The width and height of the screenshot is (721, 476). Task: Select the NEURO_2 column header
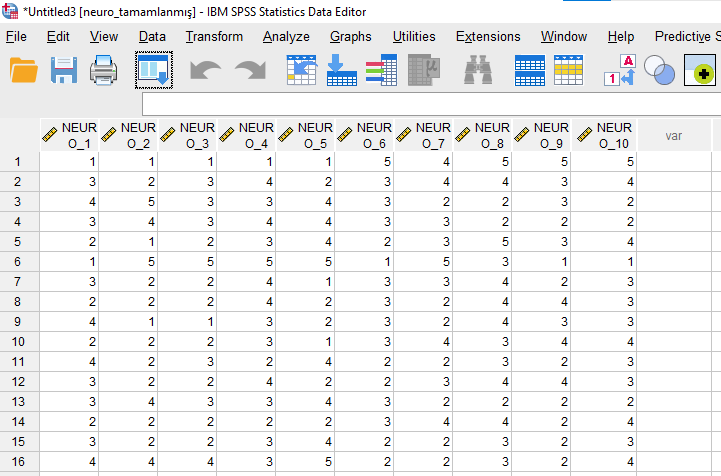click(x=128, y=135)
